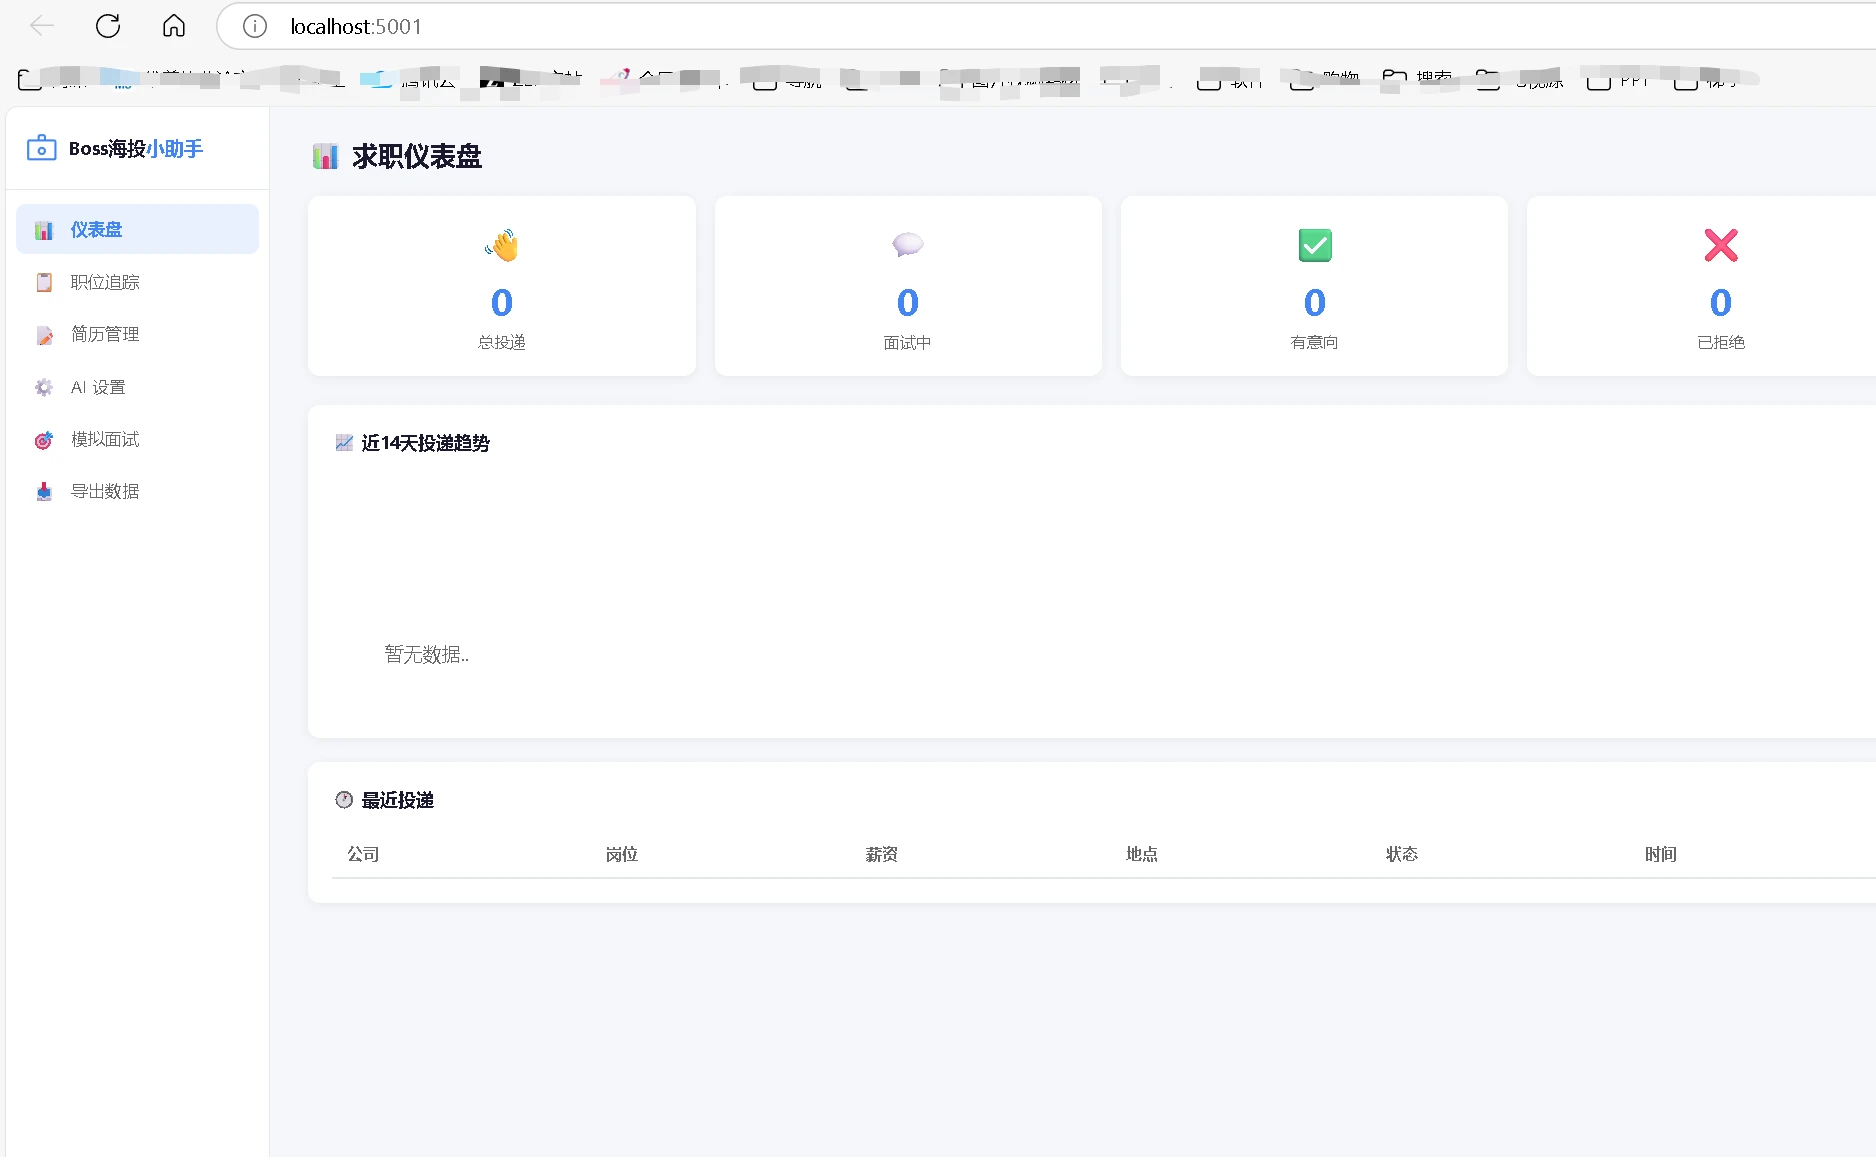The image size is (1876, 1157).
Task: Click the 已拒绝 count value 0
Action: pos(1721,302)
